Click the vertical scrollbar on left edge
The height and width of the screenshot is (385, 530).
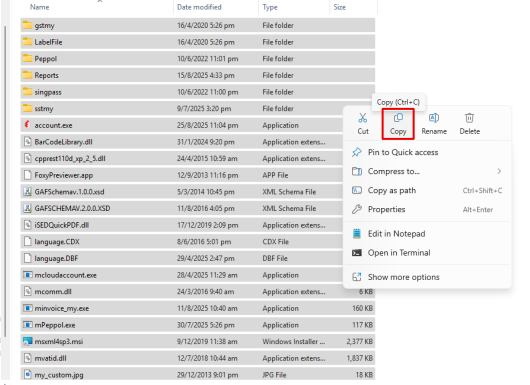click(x=5, y=181)
